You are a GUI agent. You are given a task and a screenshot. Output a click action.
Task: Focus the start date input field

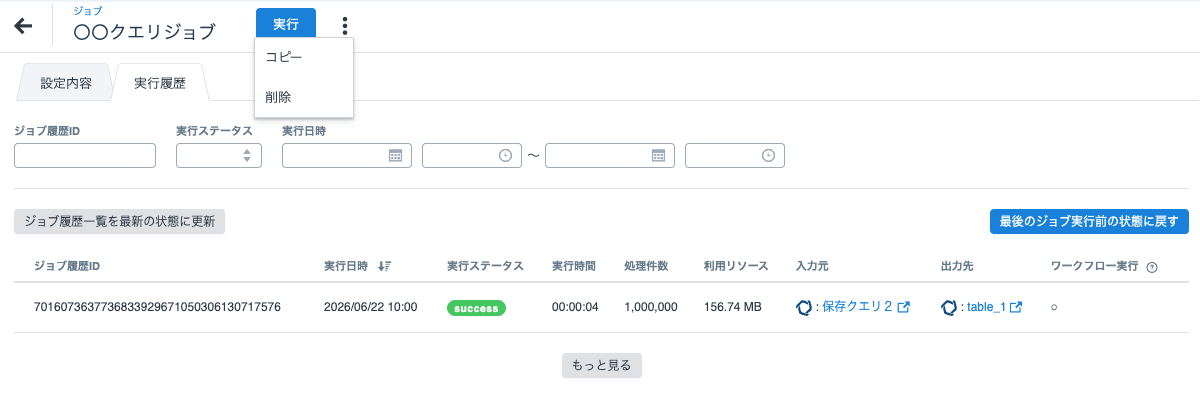[347, 155]
